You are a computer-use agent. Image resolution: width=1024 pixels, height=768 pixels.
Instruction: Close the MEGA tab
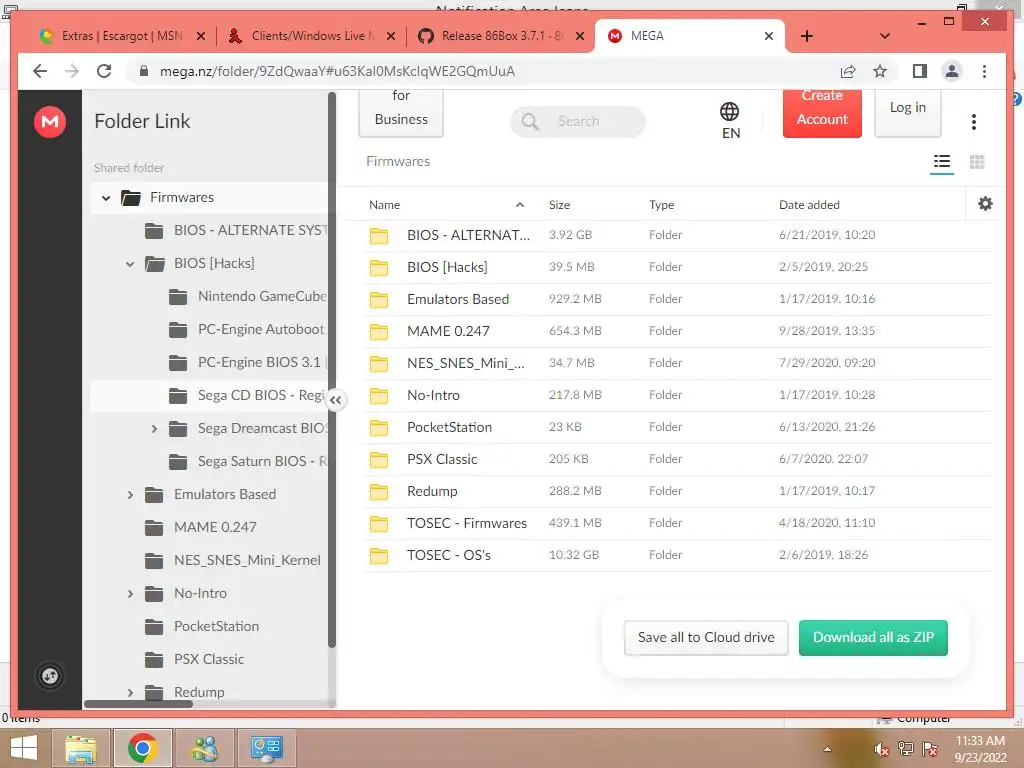[x=769, y=36]
